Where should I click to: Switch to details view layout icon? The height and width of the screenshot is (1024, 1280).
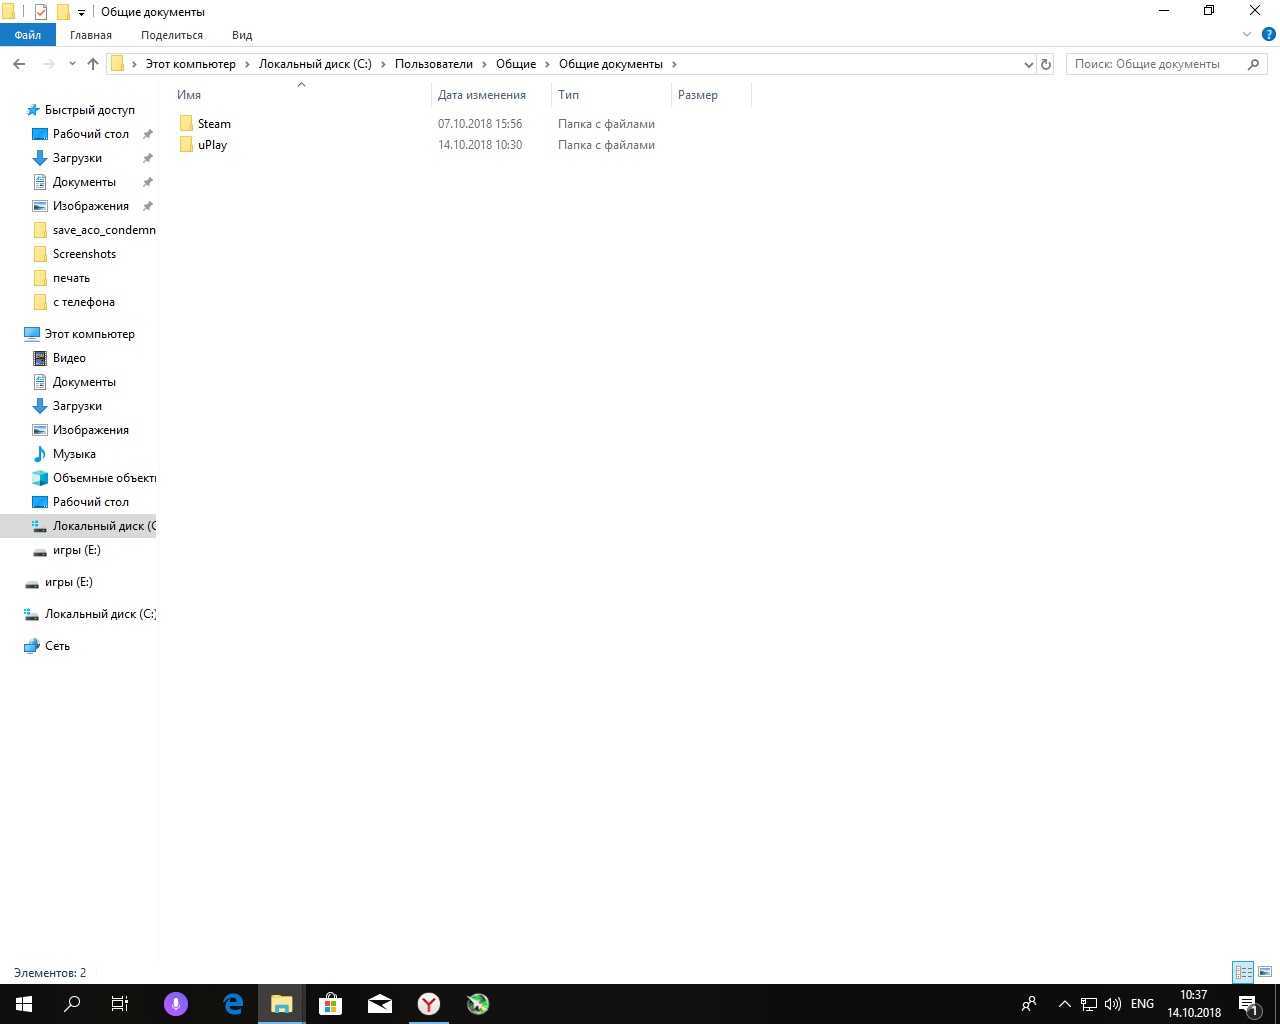pos(1243,972)
